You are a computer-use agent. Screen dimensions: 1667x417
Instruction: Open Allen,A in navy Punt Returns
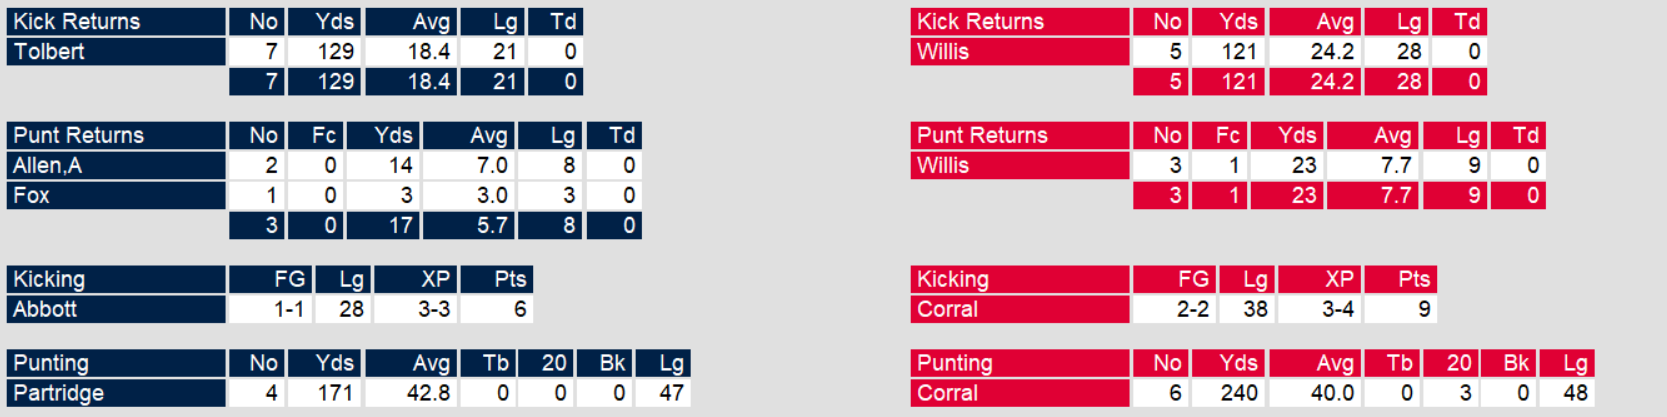tap(48, 166)
